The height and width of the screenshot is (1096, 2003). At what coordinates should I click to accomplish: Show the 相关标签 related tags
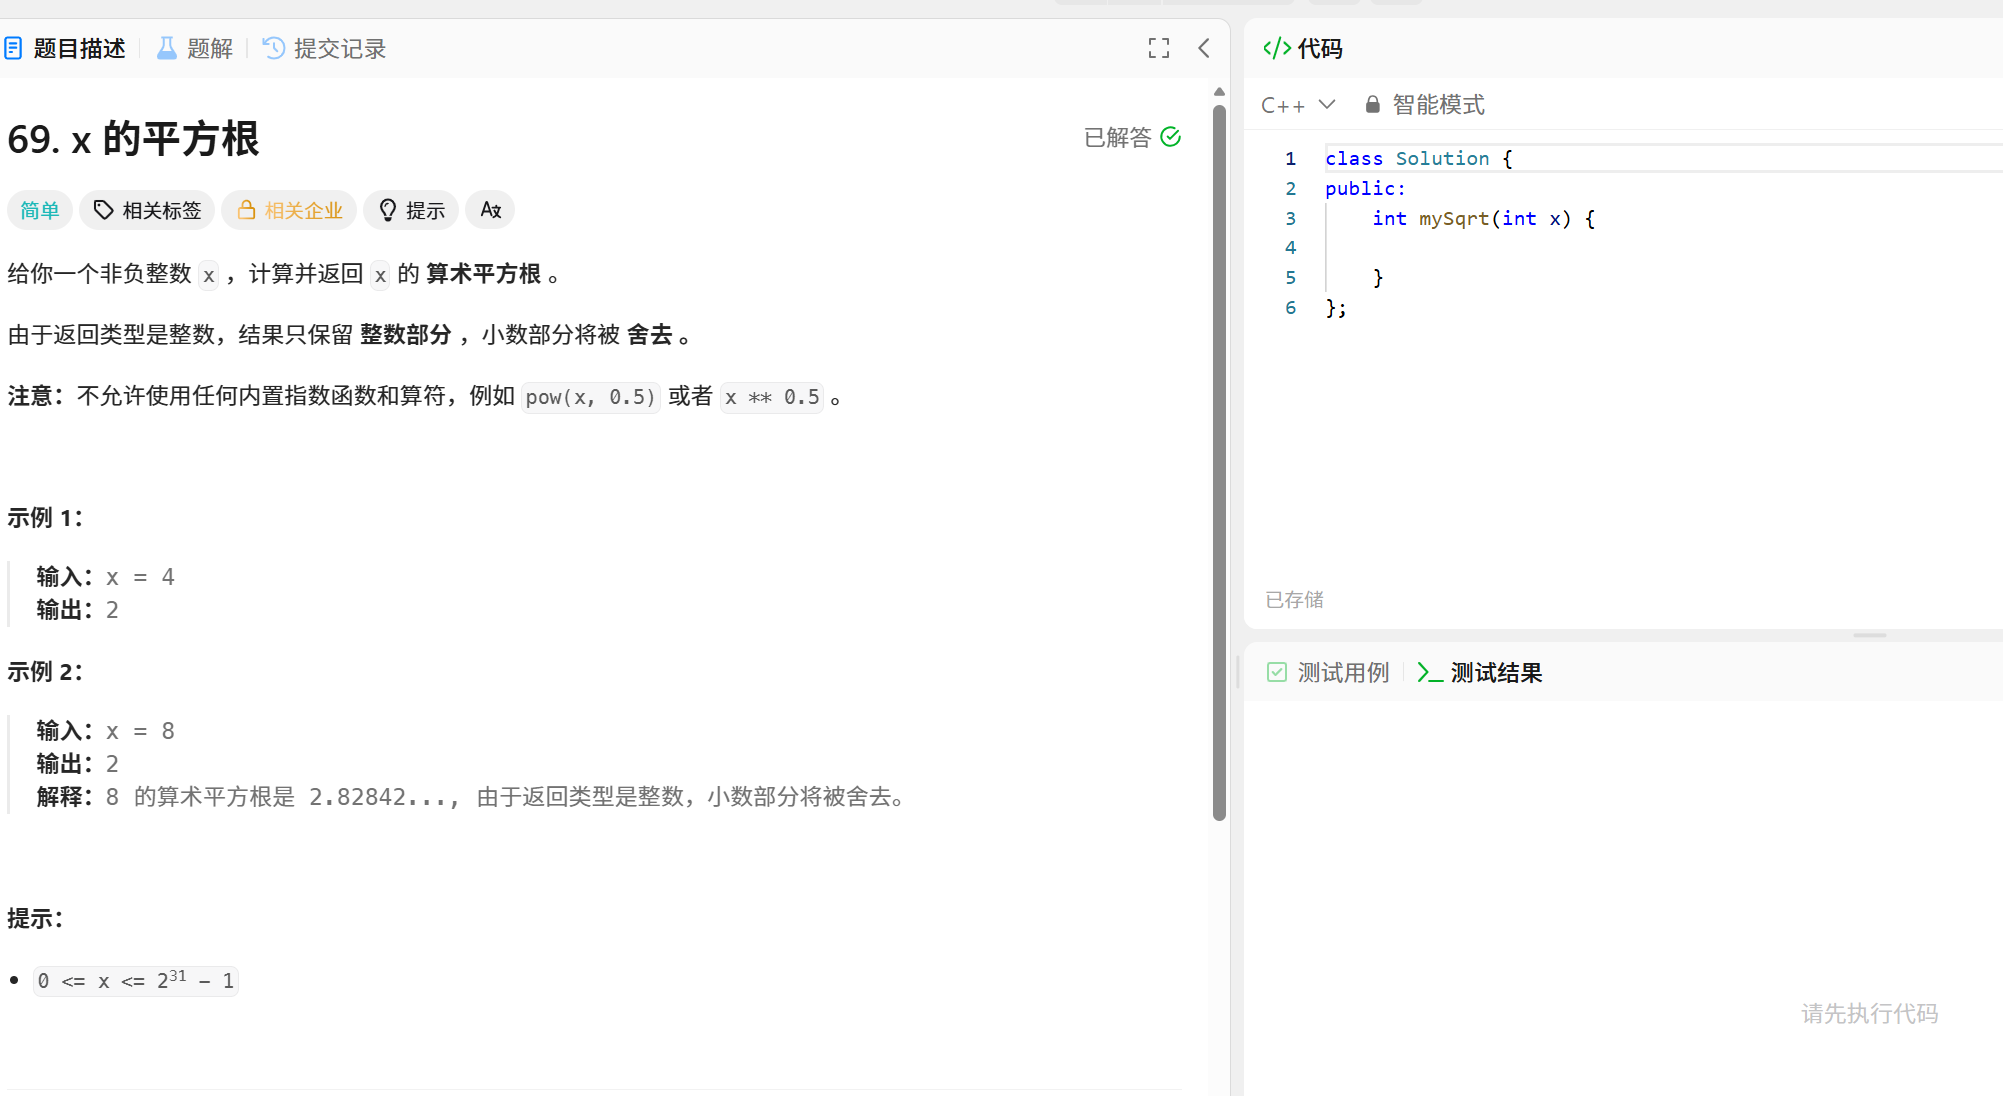[x=147, y=210]
